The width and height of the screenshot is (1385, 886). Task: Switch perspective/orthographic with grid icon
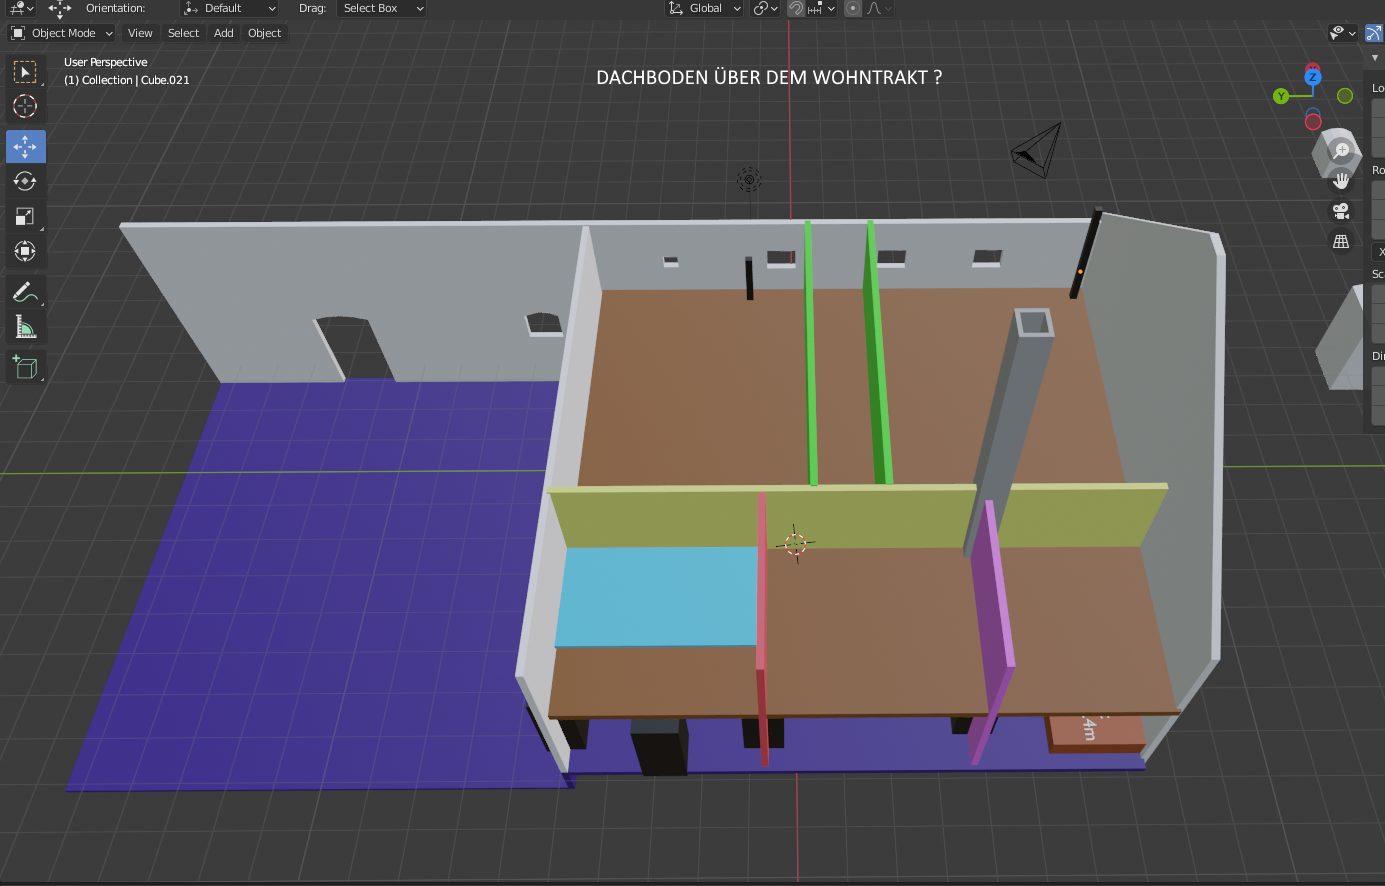tap(1341, 242)
